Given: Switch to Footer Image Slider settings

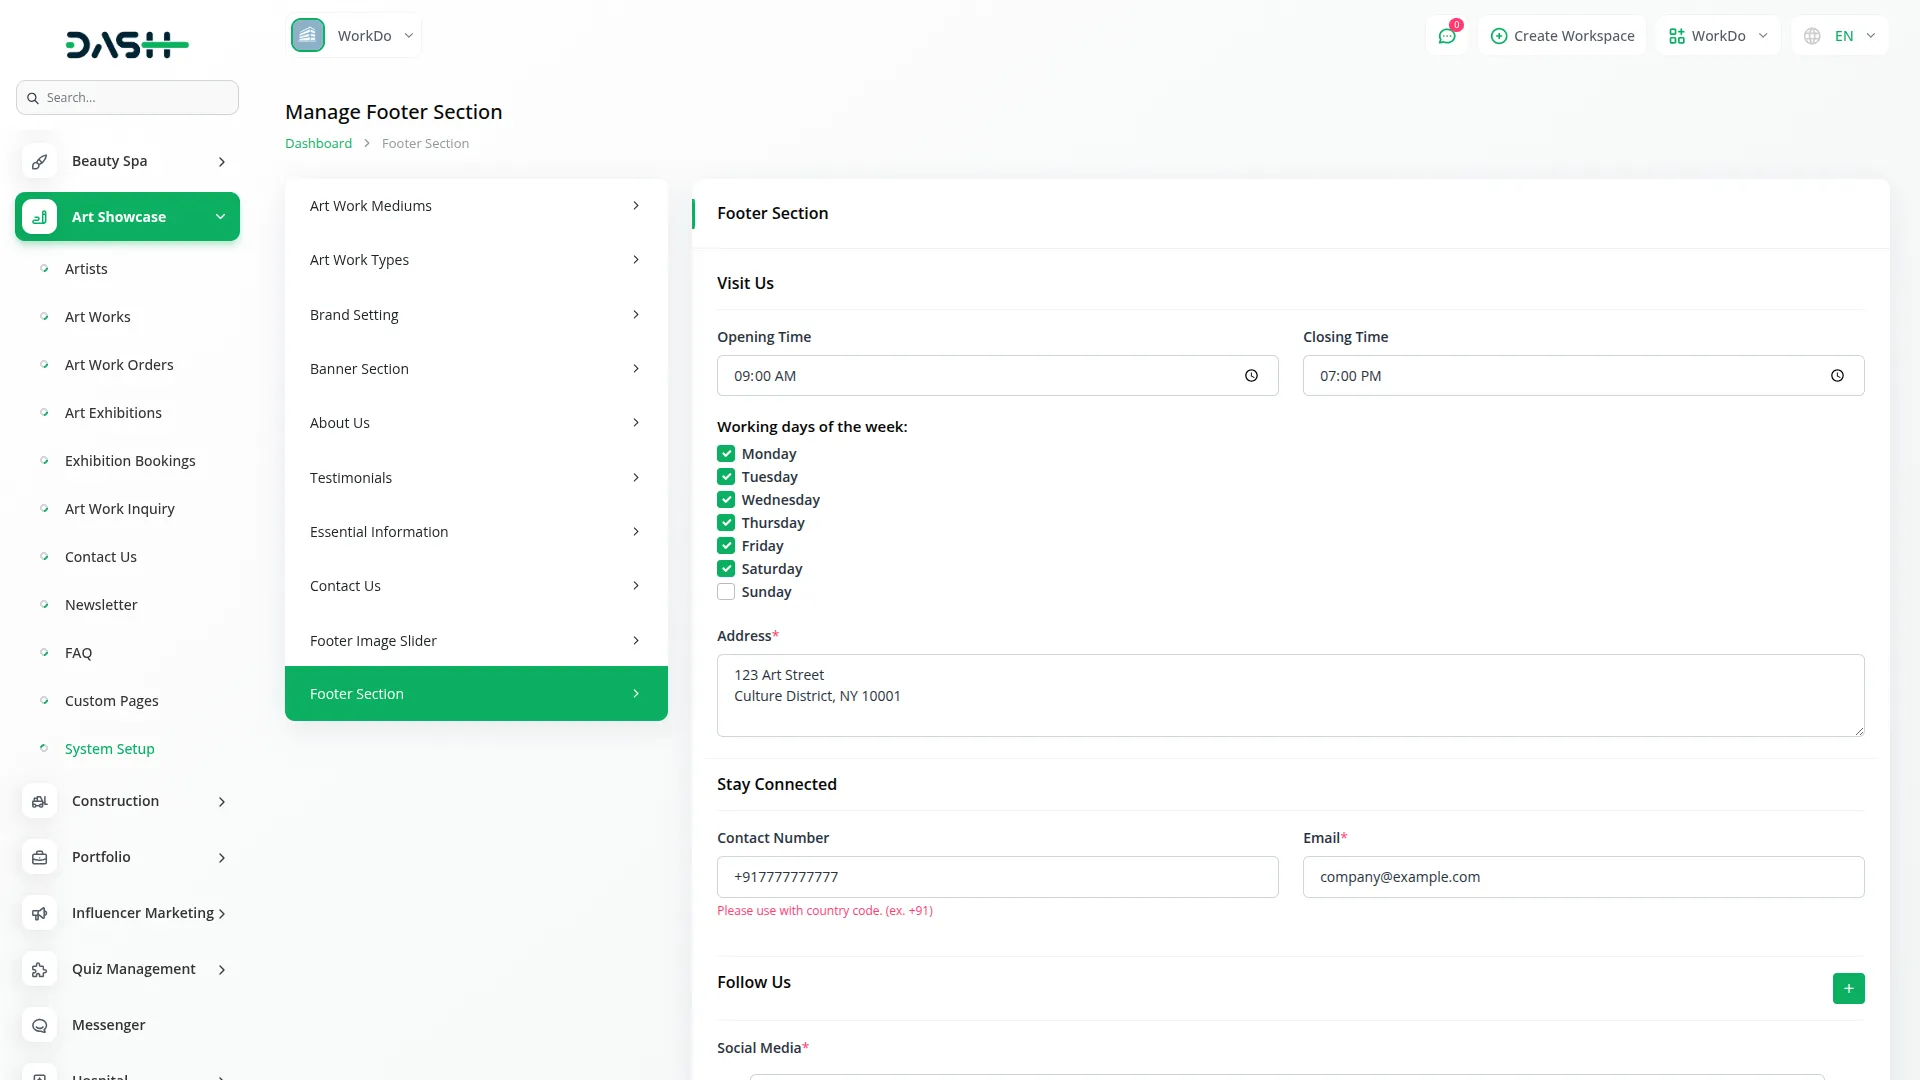Looking at the screenshot, I should tap(475, 641).
